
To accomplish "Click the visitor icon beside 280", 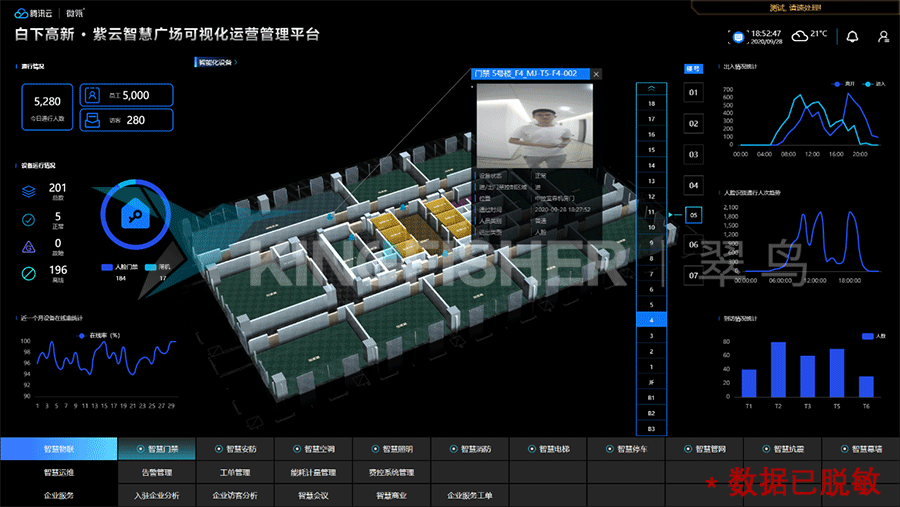I will click(x=92, y=119).
